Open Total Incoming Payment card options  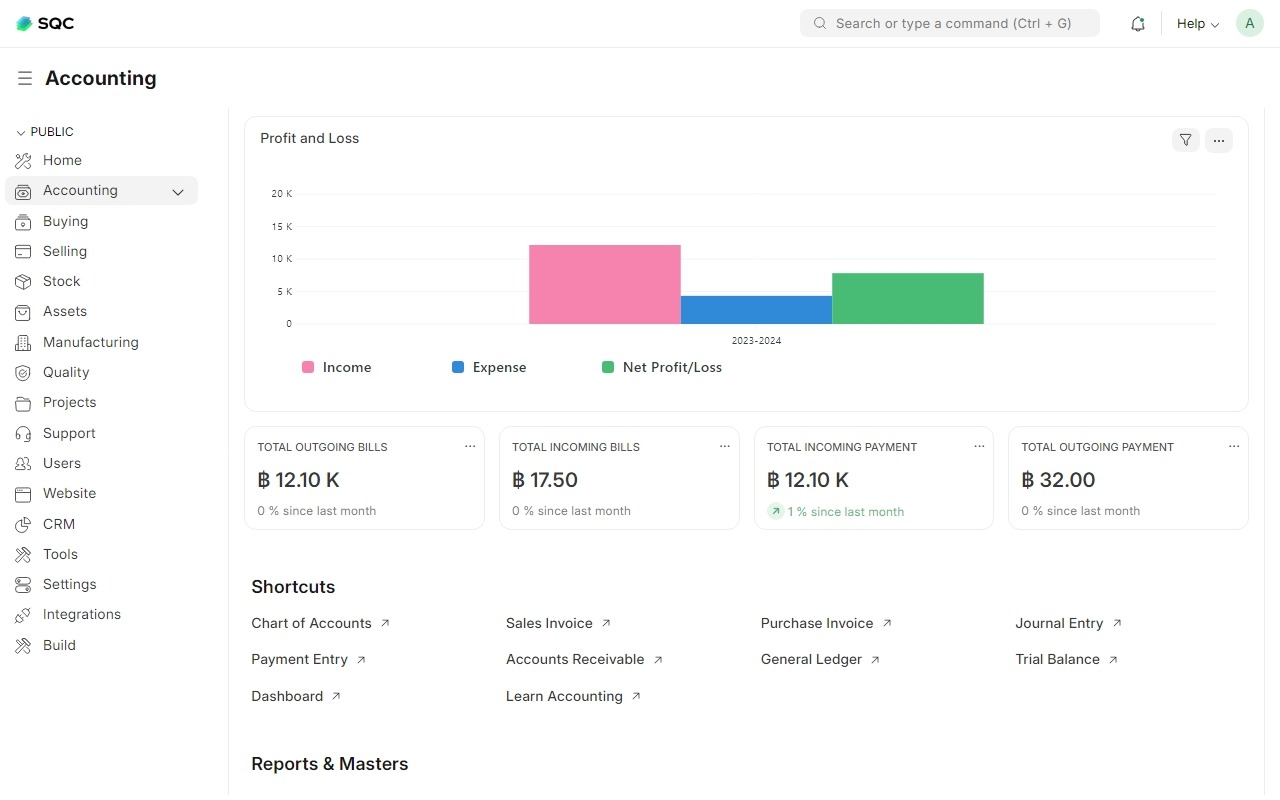tap(979, 447)
